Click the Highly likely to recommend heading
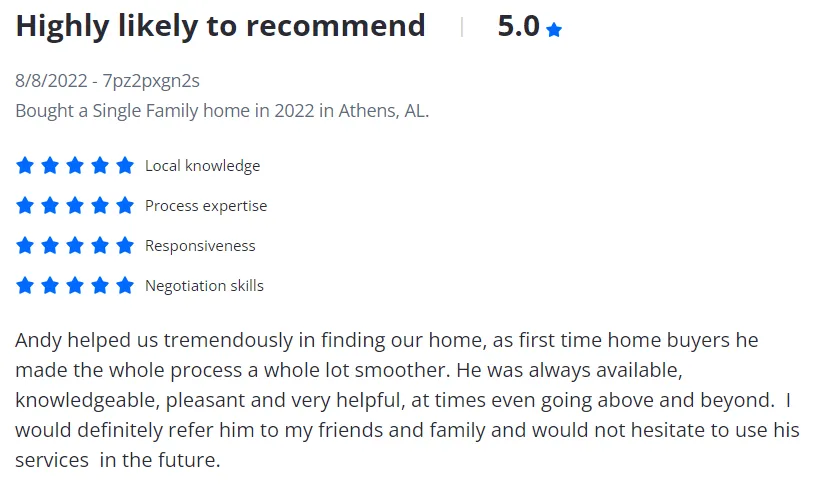 (220, 26)
